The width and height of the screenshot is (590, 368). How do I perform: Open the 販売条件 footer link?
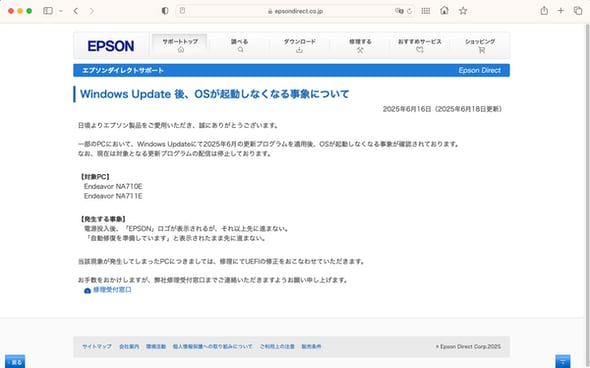[x=311, y=347]
